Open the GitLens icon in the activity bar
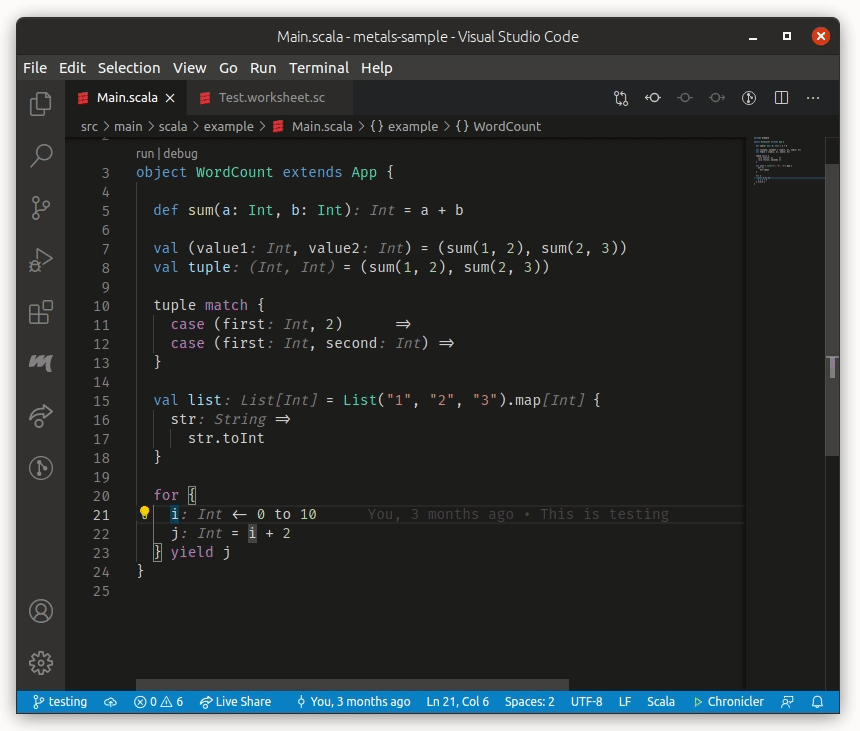The image size is (860, 731). point(41,468)
